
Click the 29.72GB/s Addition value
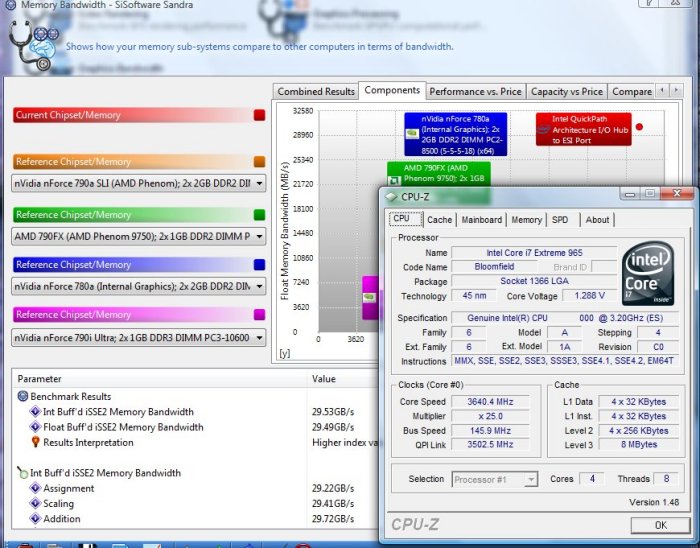click(333, 519)
